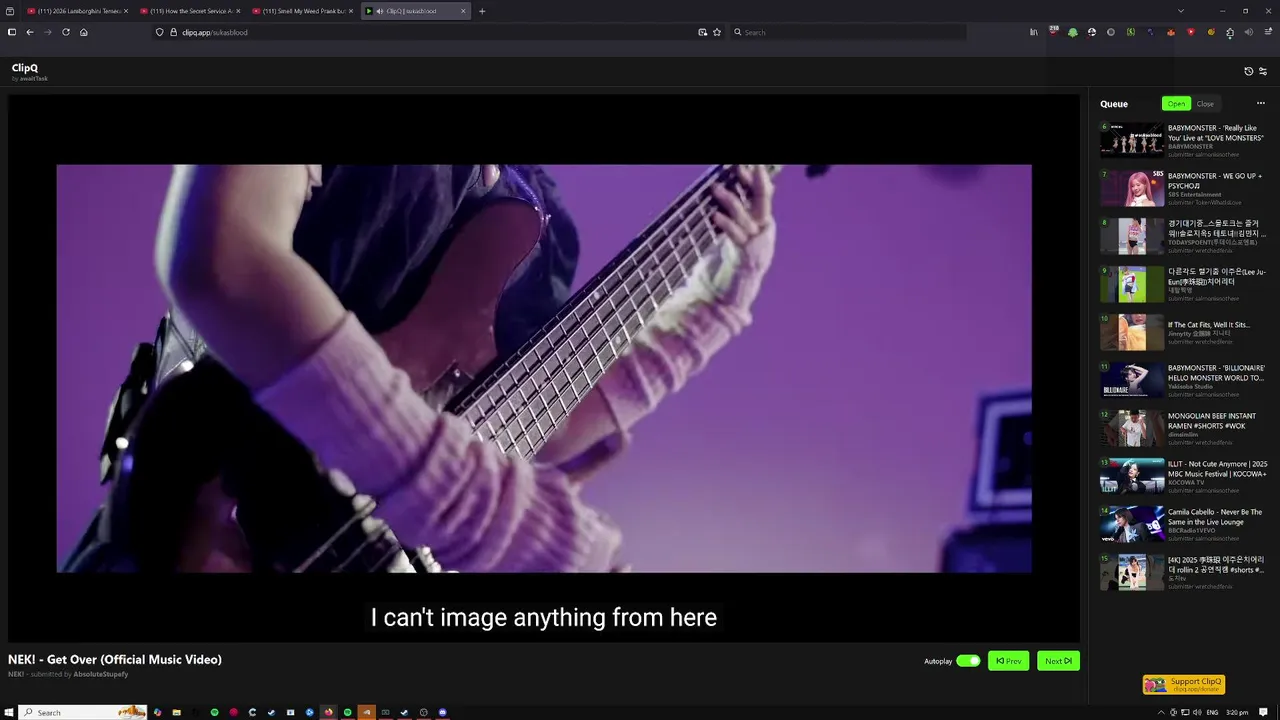
Task: Click the tracking protection shield icon
Action: [x=159, y=32]
